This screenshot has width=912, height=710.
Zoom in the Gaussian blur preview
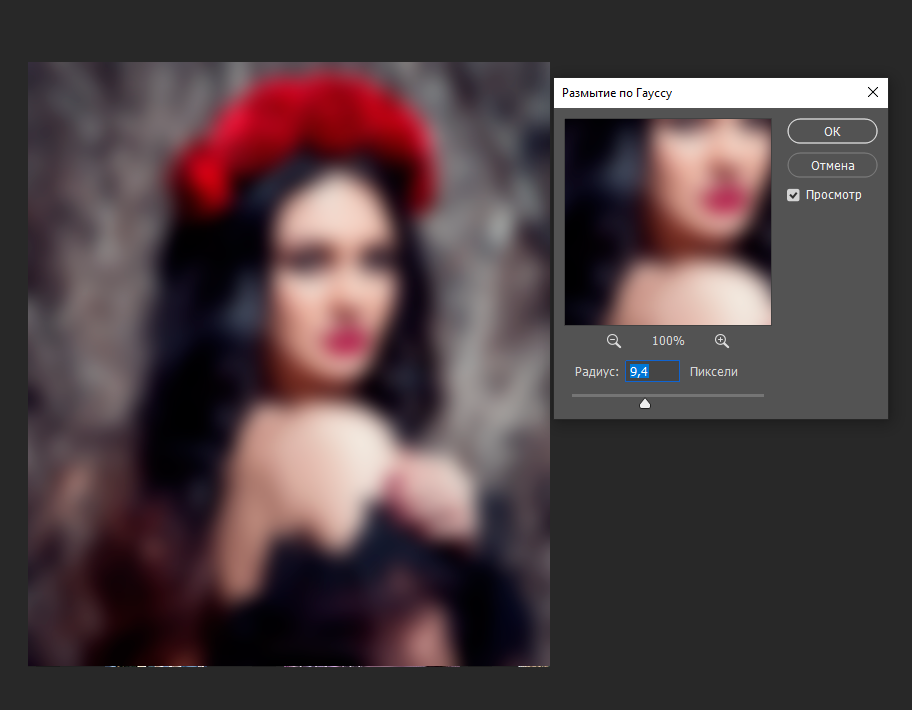(x=722, y=341)
